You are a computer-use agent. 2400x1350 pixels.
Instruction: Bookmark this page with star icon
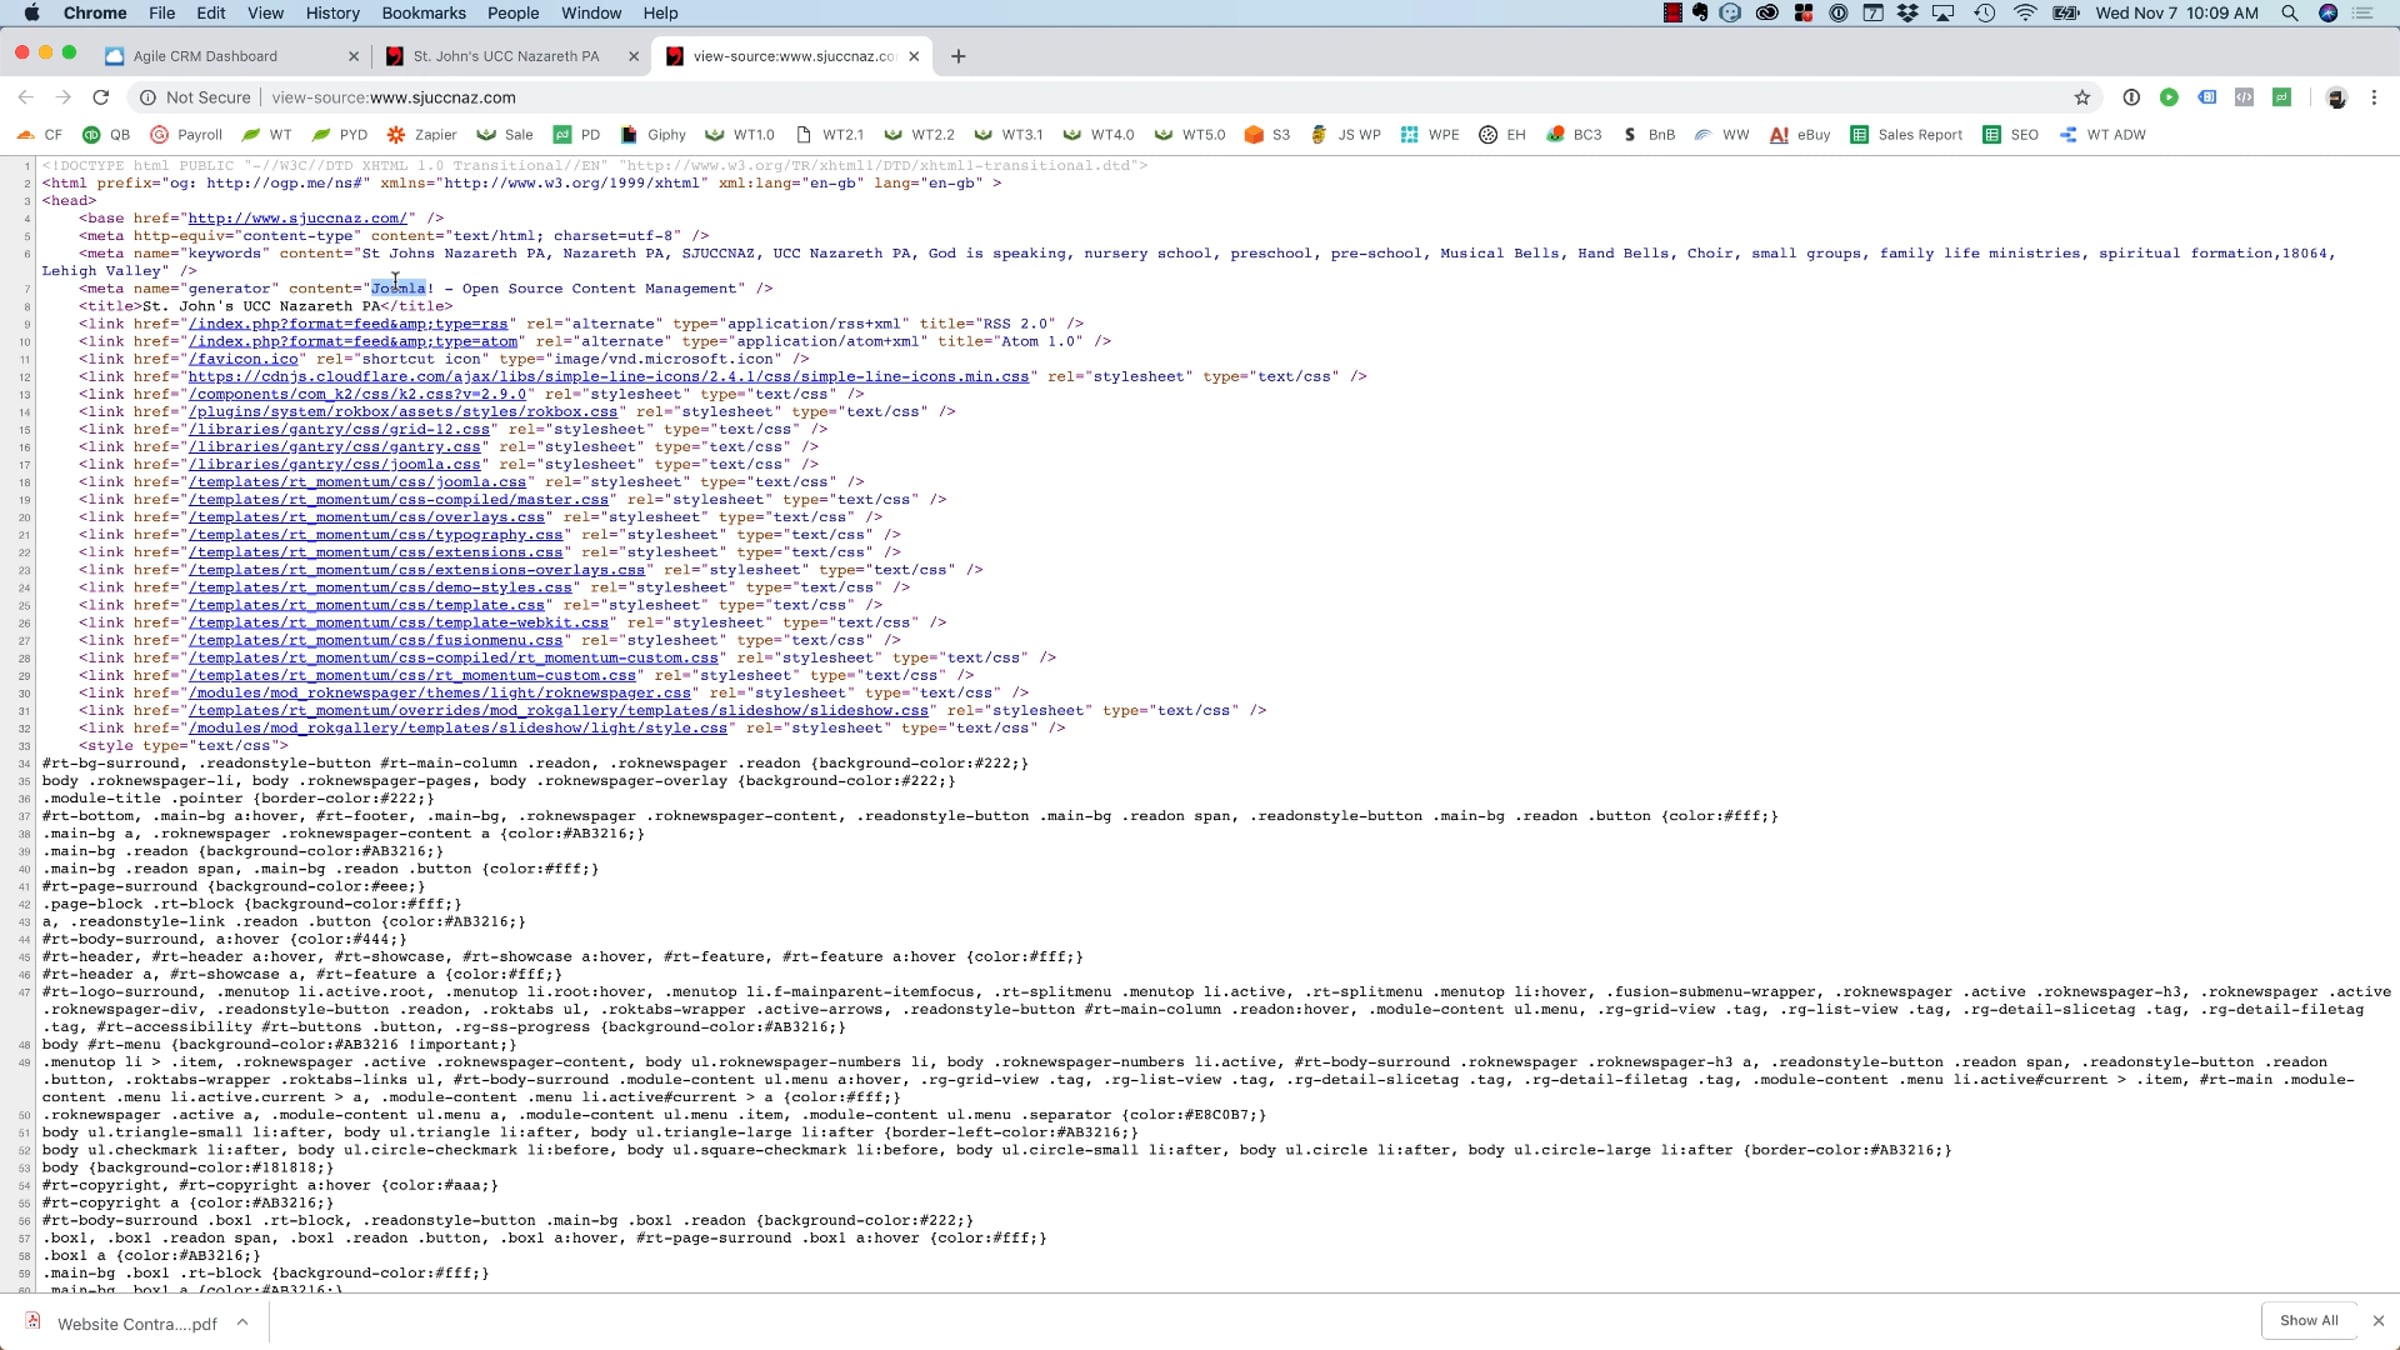(2082, 97)
